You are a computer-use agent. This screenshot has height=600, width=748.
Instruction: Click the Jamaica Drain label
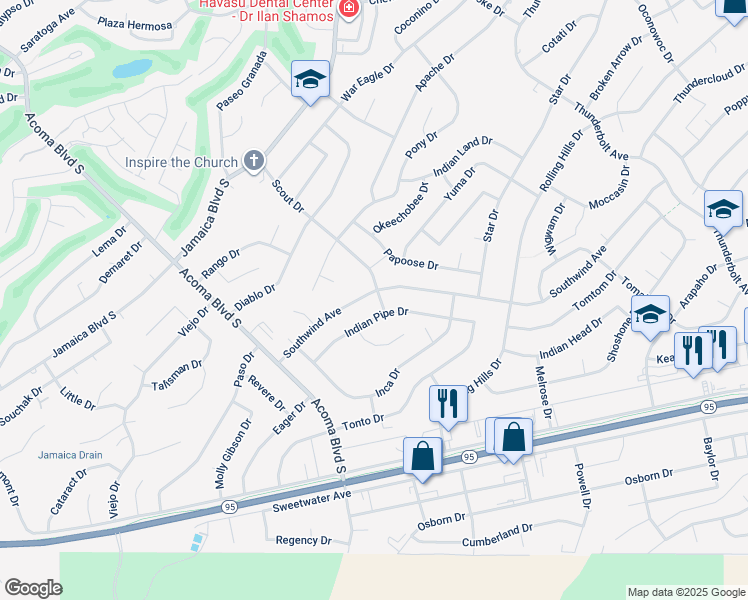tap(70, 455)
